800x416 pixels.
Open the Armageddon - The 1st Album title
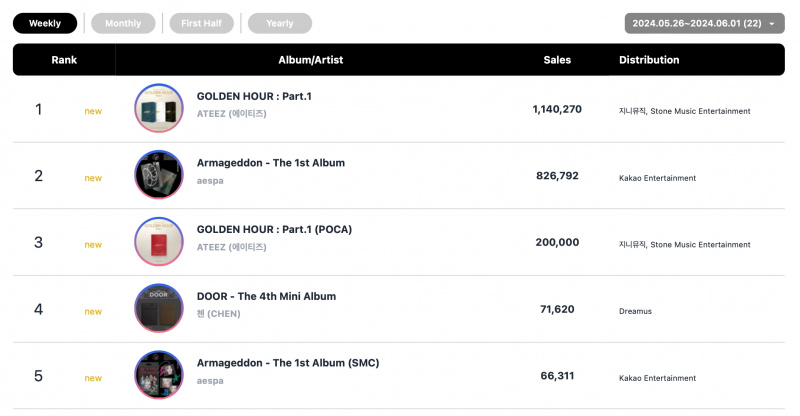tap(271, 163)
